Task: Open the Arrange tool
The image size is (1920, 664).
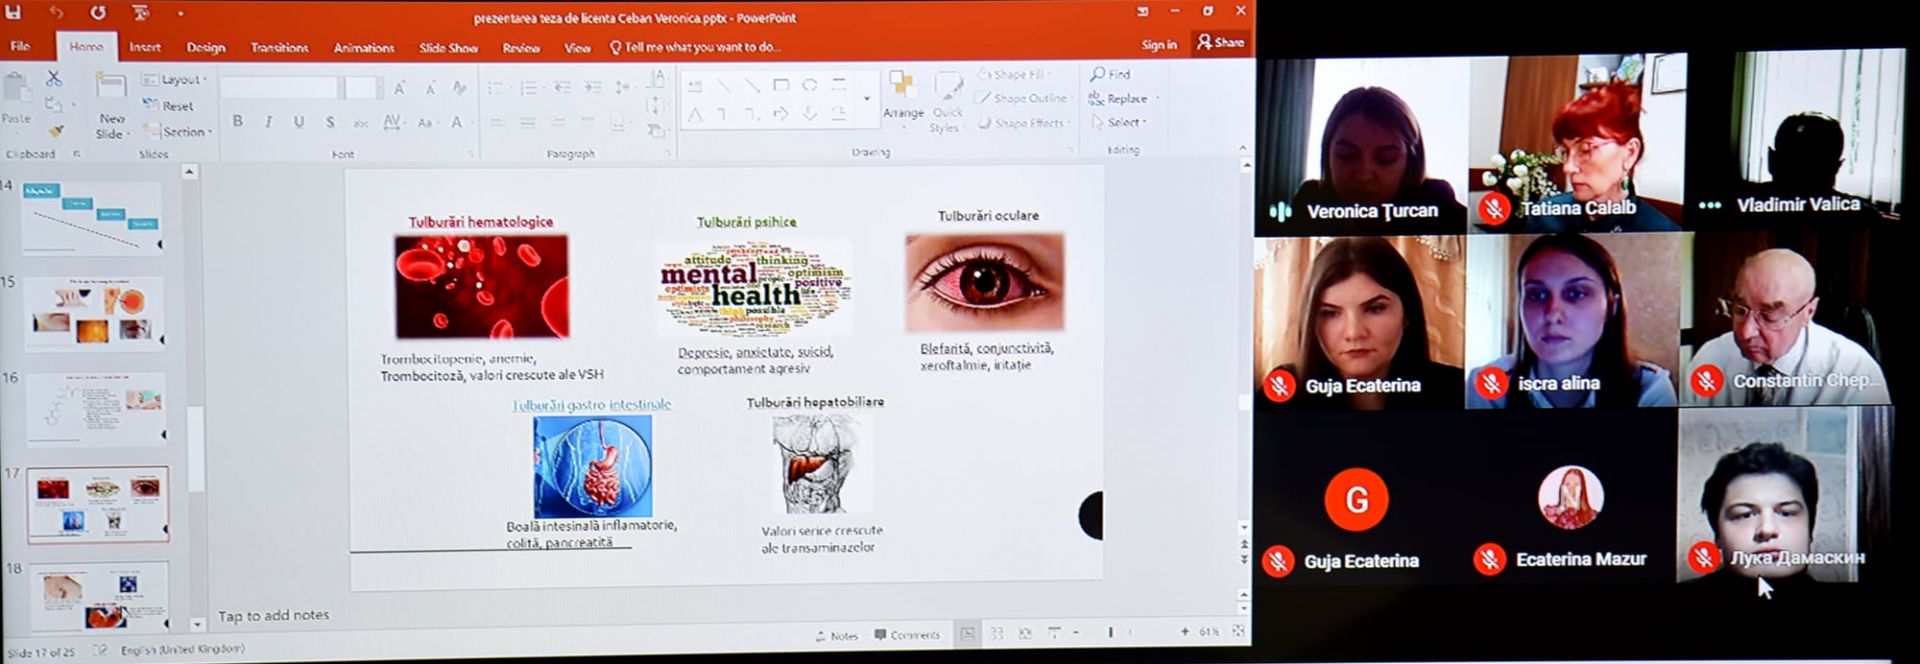Action: 903,95
